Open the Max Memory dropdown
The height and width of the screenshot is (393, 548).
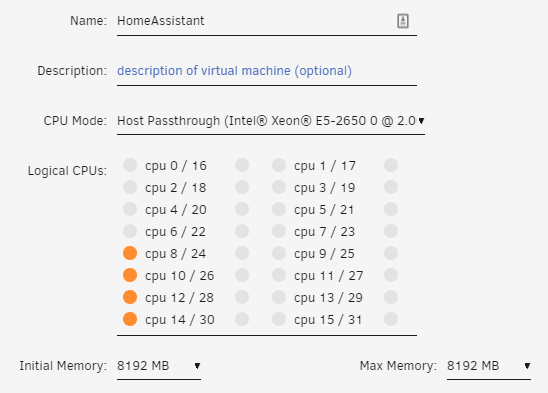coord(489,366)
